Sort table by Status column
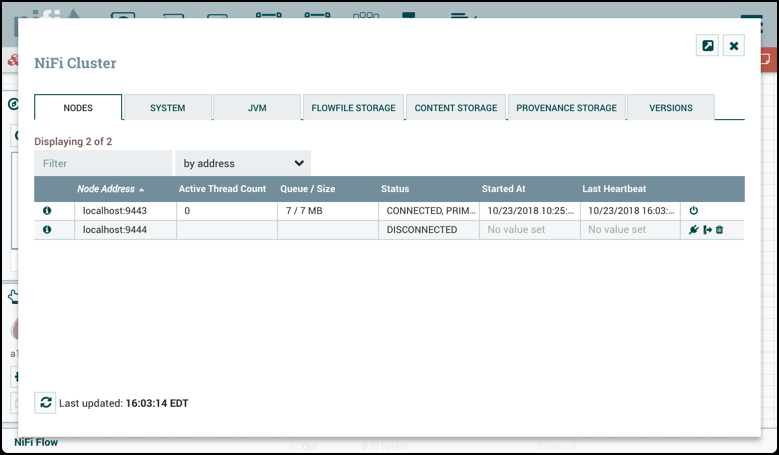This screenshot has width=779, height=455. 395,189
